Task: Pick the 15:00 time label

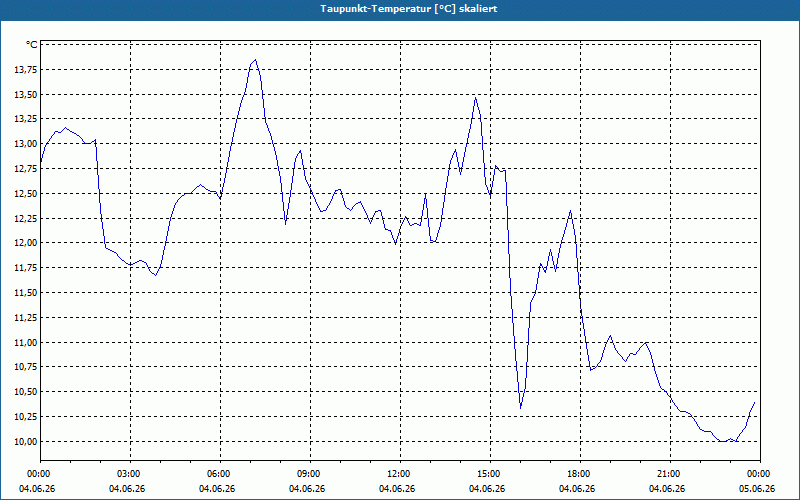Action: (x=487, y=474)
